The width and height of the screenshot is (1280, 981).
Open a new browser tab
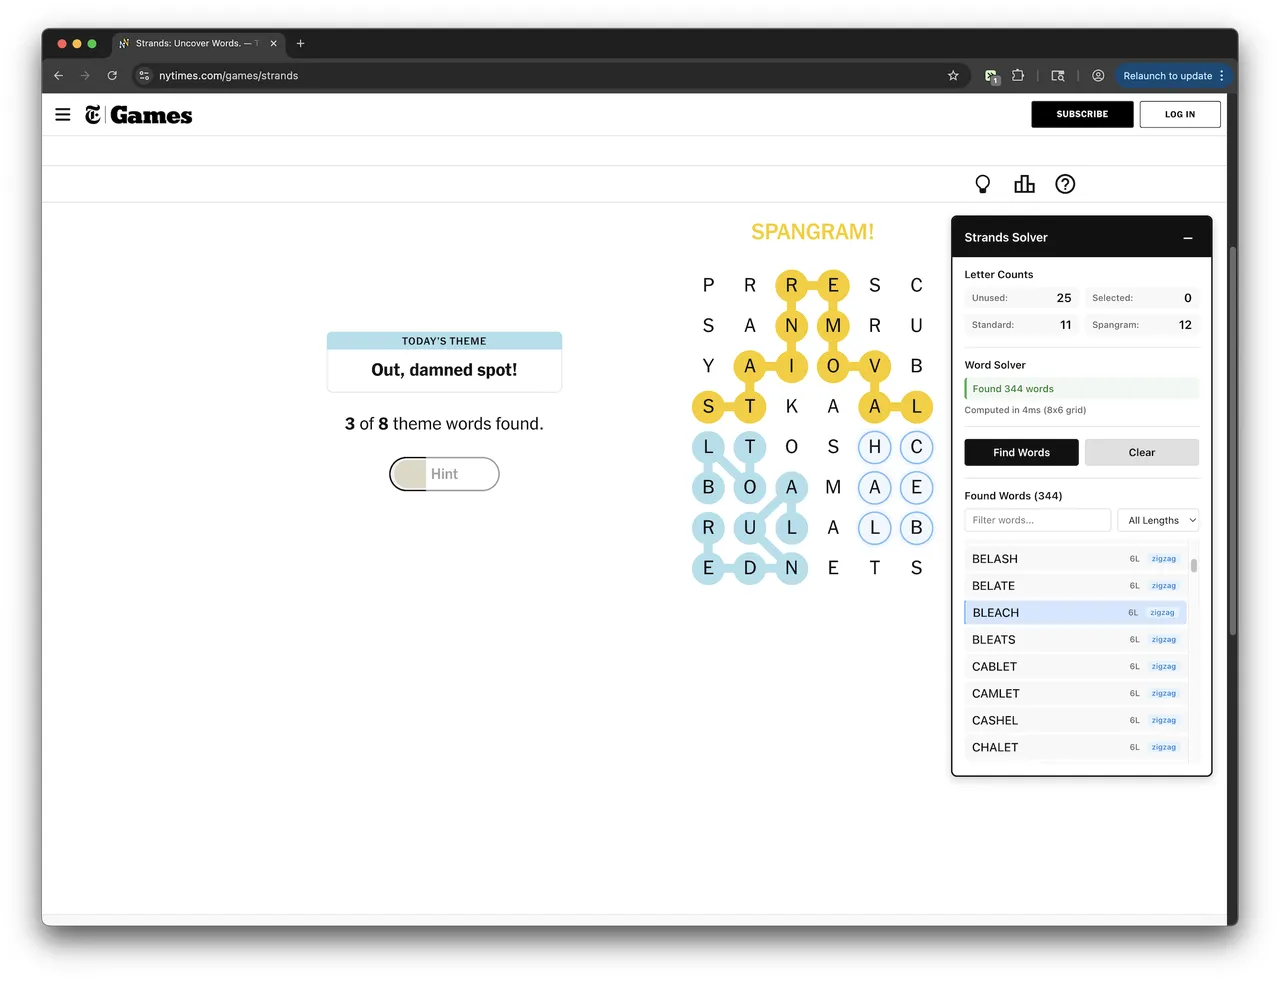[300, 44]
